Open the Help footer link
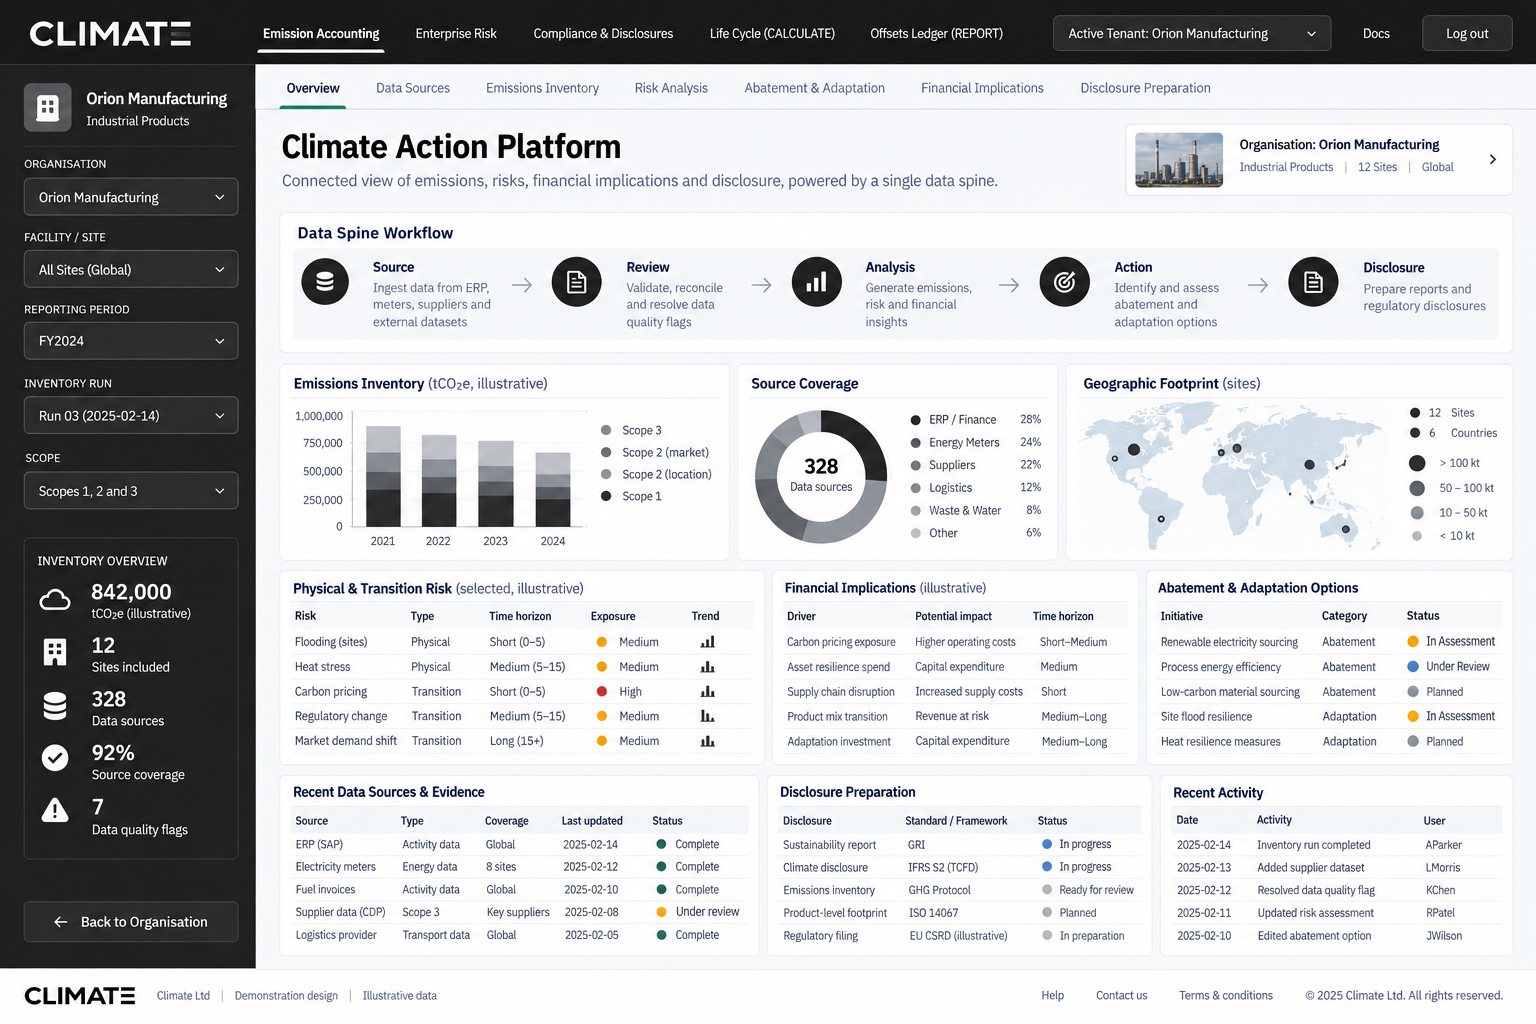This screenshot has width=1536, height=1024. click(1052, 995)
